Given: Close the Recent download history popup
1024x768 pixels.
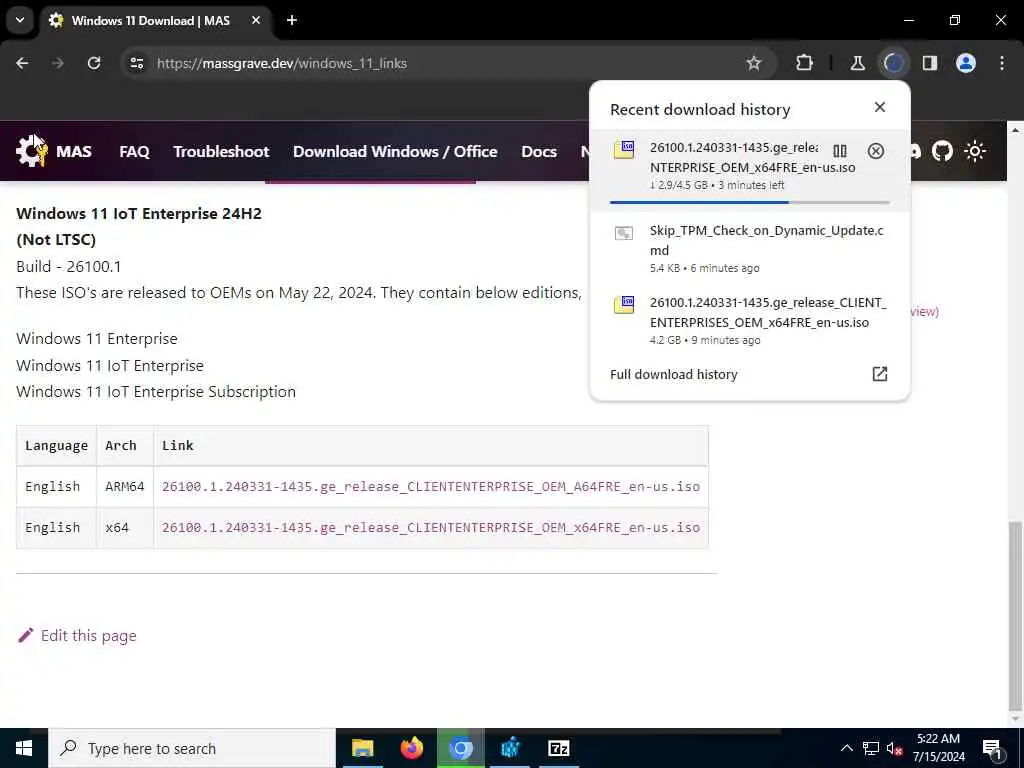Looking at the screenshot, I should pyautogui.click(x=880, y=107).
